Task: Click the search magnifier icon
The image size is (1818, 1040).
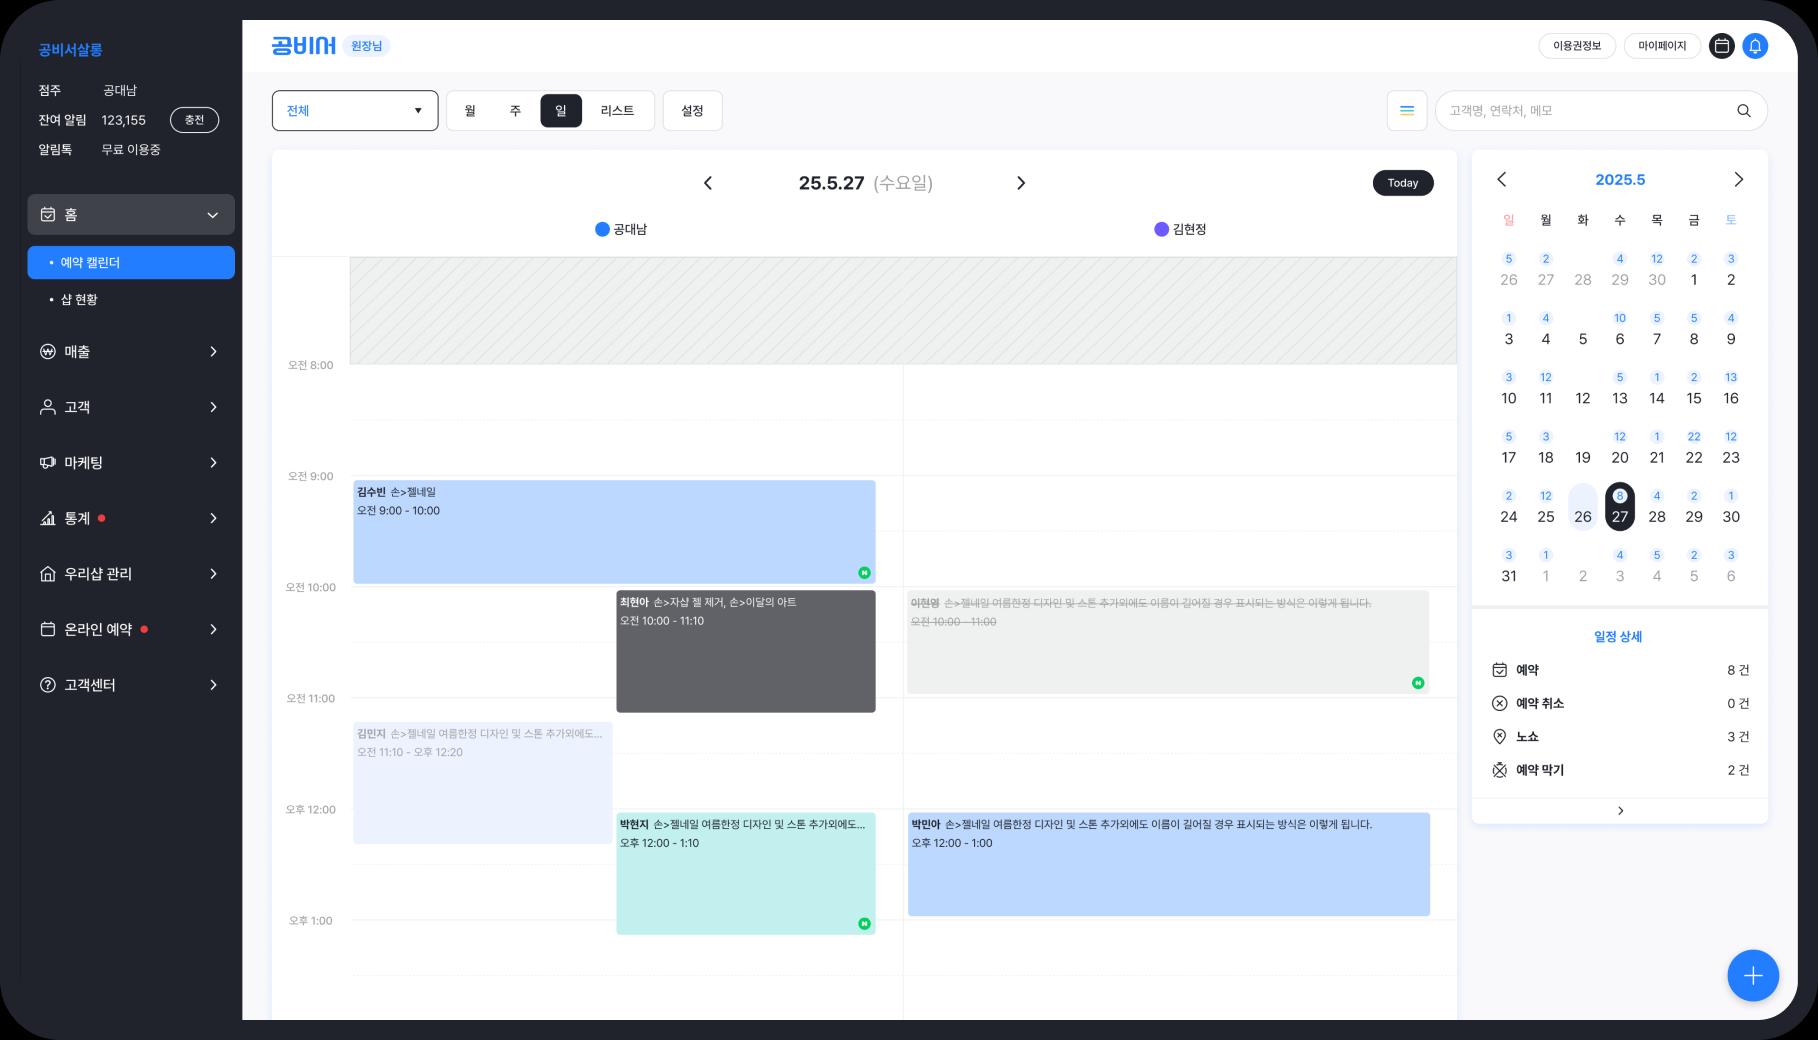Action: [x=1743, y=111]
